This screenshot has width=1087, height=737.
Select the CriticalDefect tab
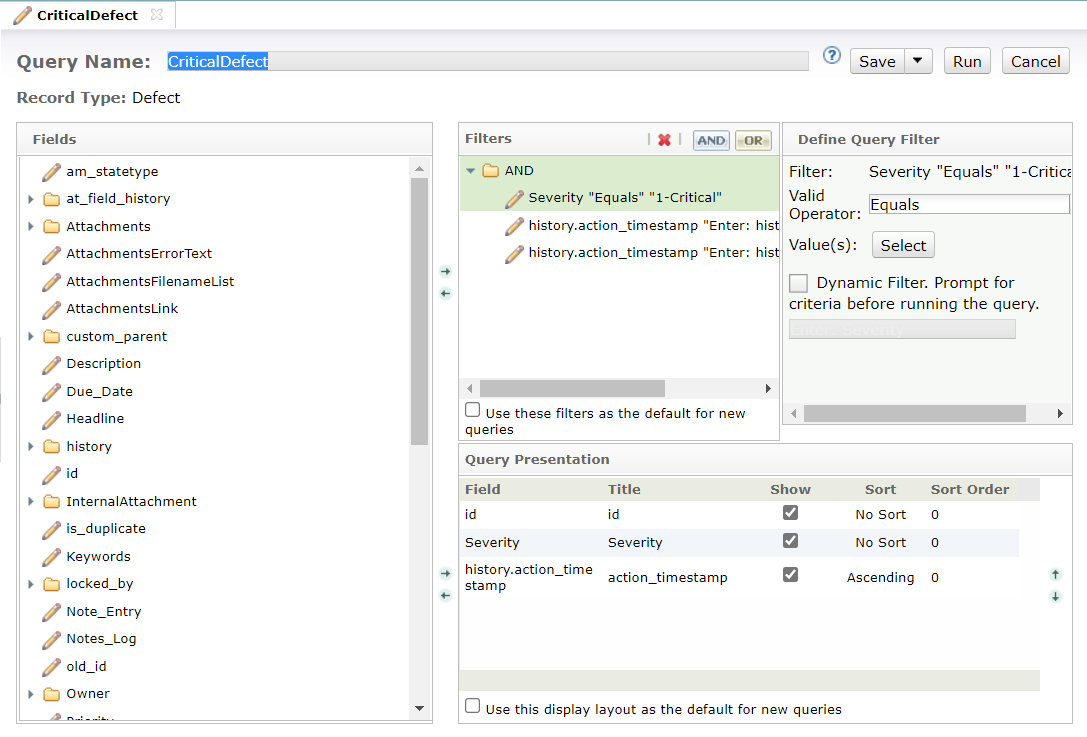(x=87, y=15)
